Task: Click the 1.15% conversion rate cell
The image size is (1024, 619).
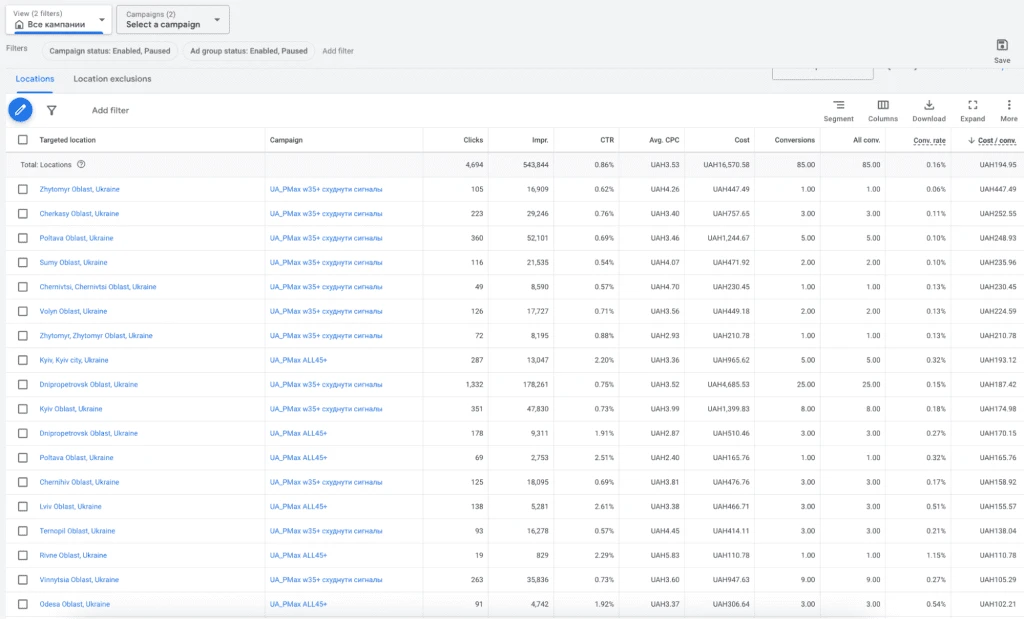Action: point(935,556)
